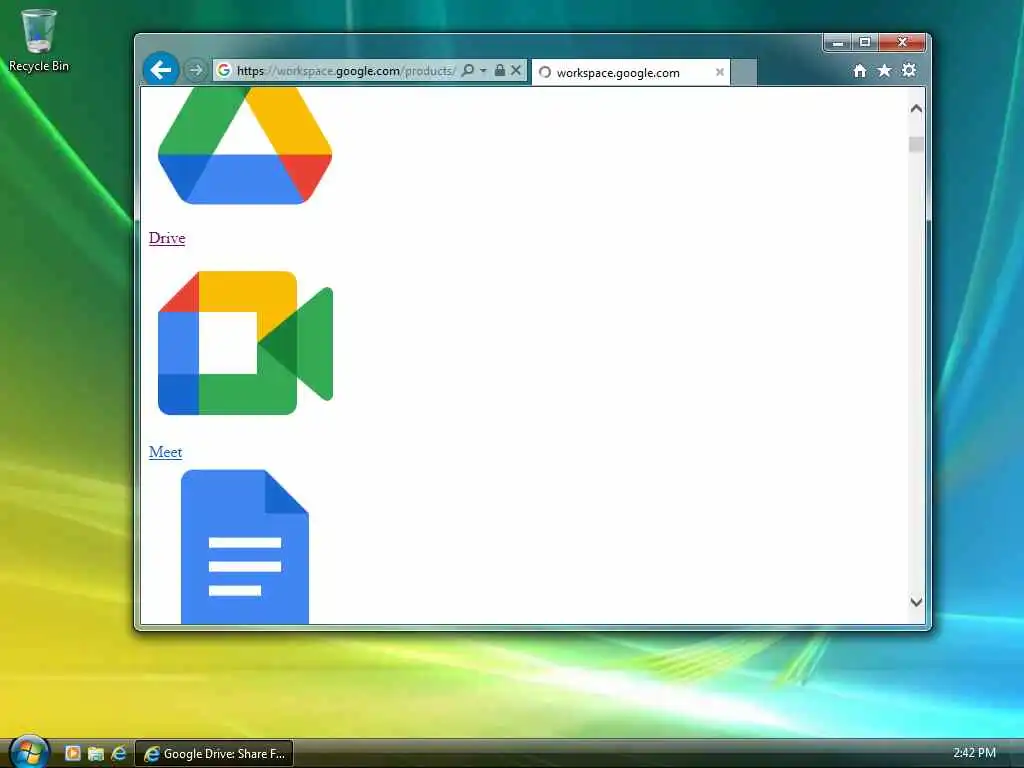Click the Google Drive logo image
Screen dimensions: 1024x768
click(x=245, y=146)
